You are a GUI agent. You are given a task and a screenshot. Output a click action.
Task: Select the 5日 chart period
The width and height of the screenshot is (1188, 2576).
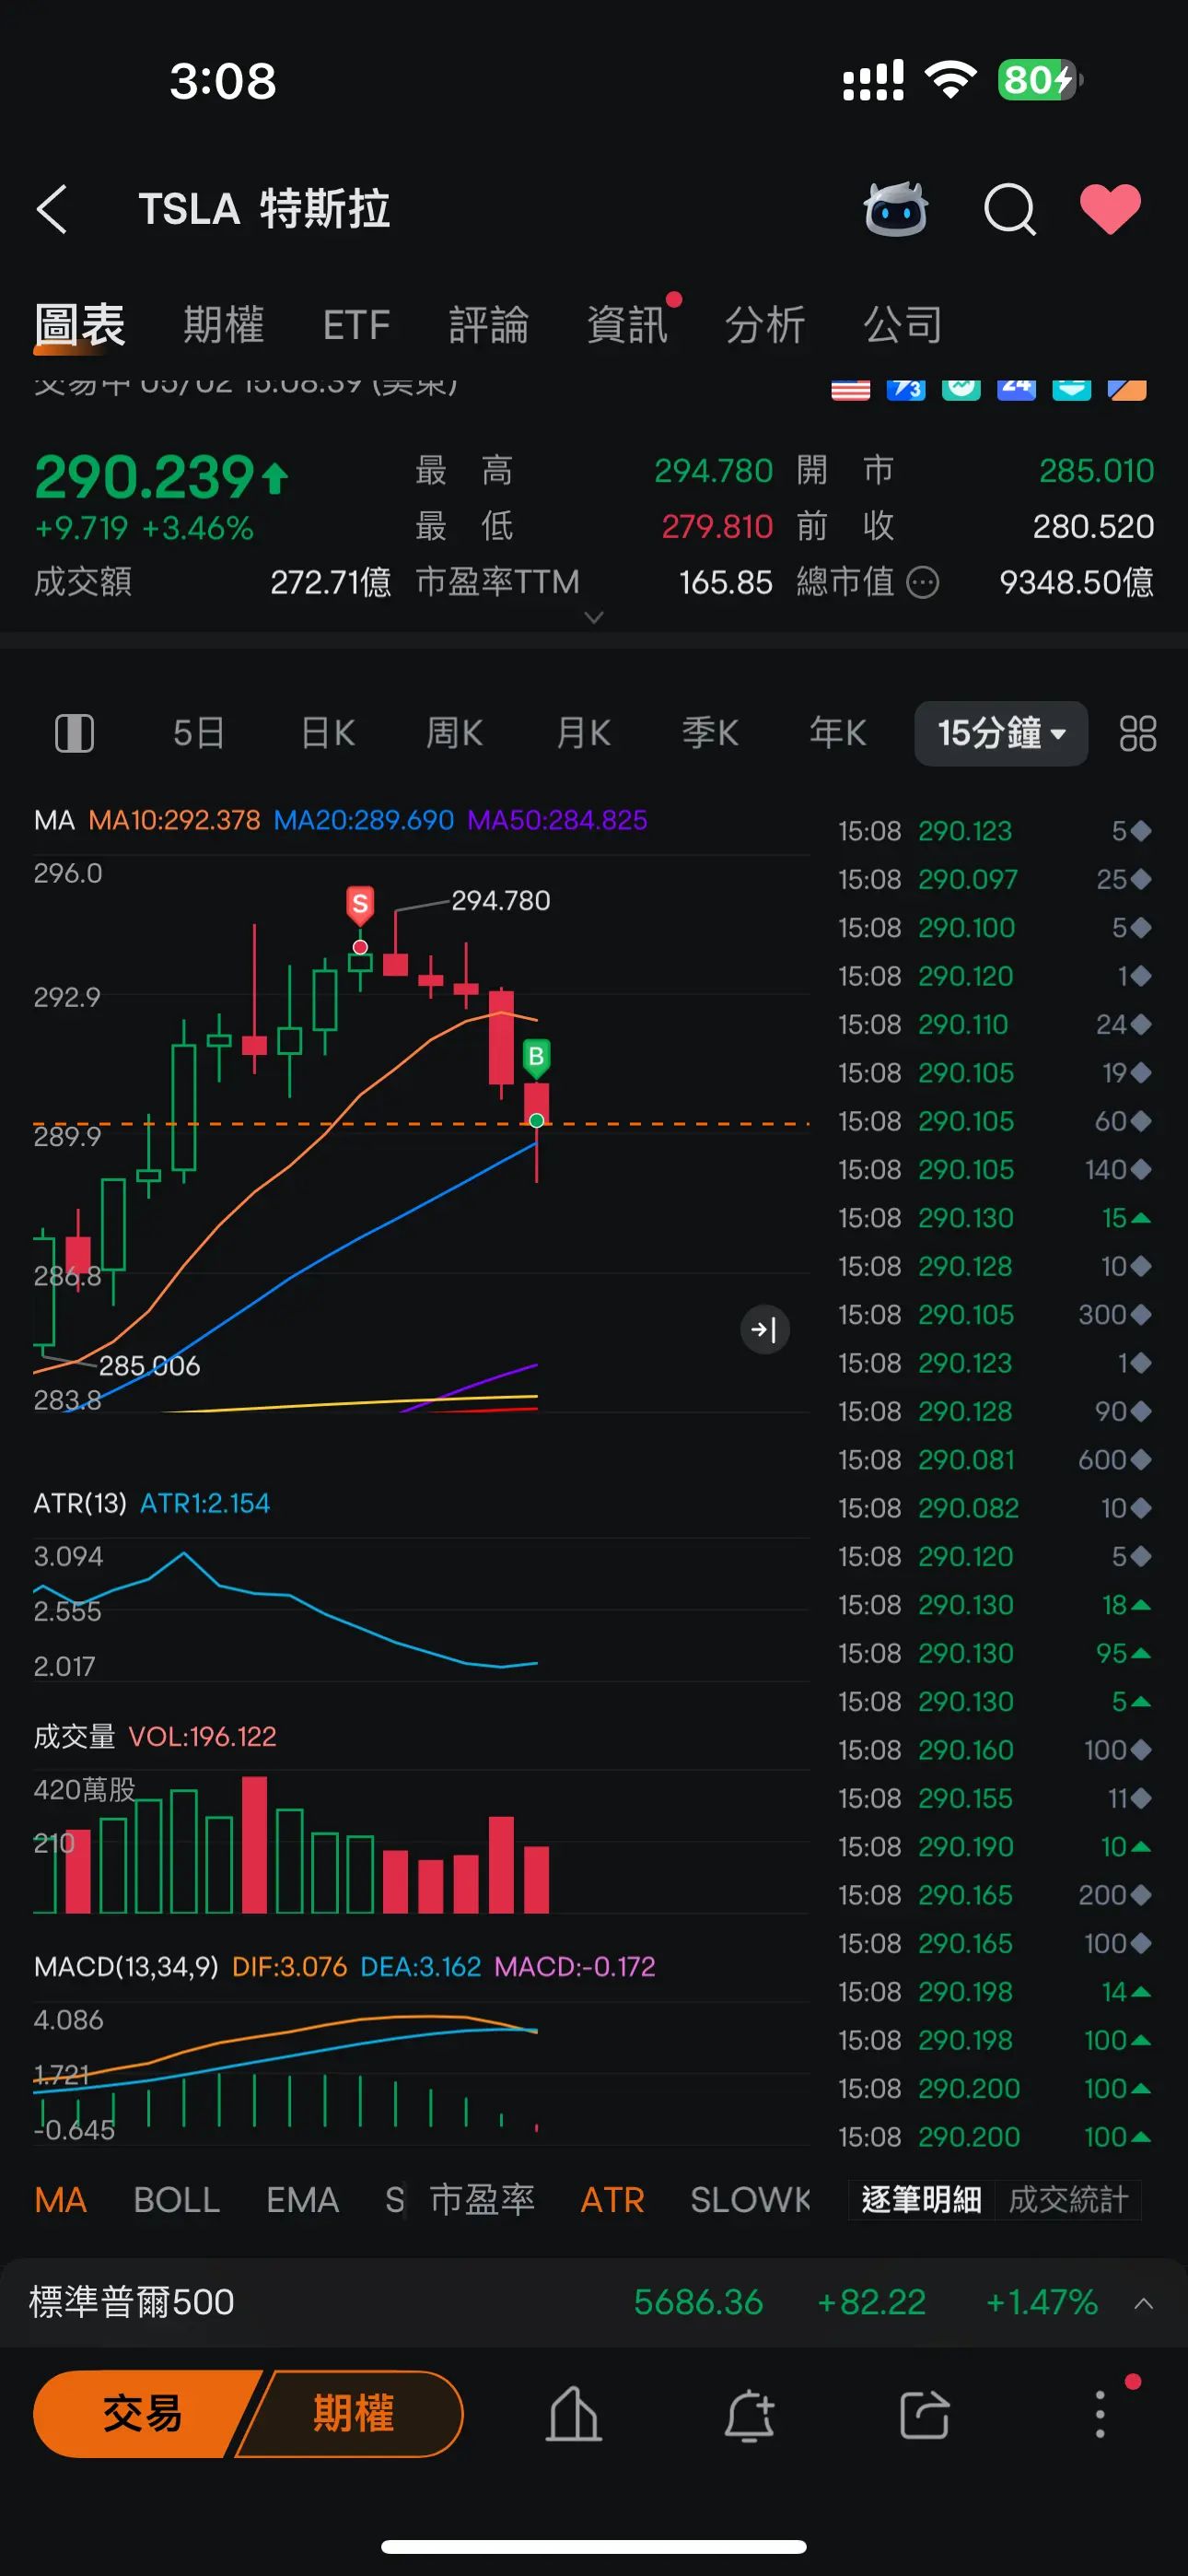[198, 733]
